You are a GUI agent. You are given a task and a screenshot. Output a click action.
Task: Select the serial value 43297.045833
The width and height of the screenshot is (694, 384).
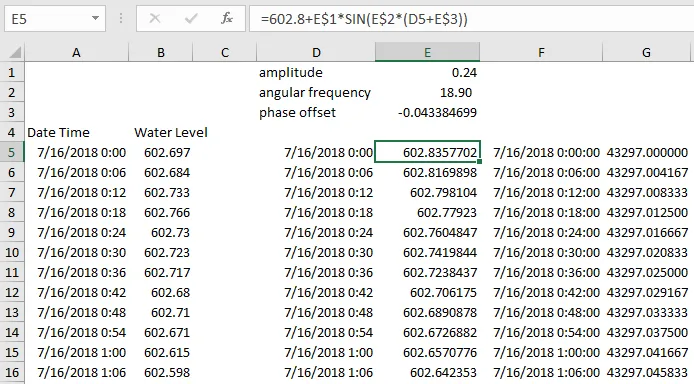pos(646,372)
